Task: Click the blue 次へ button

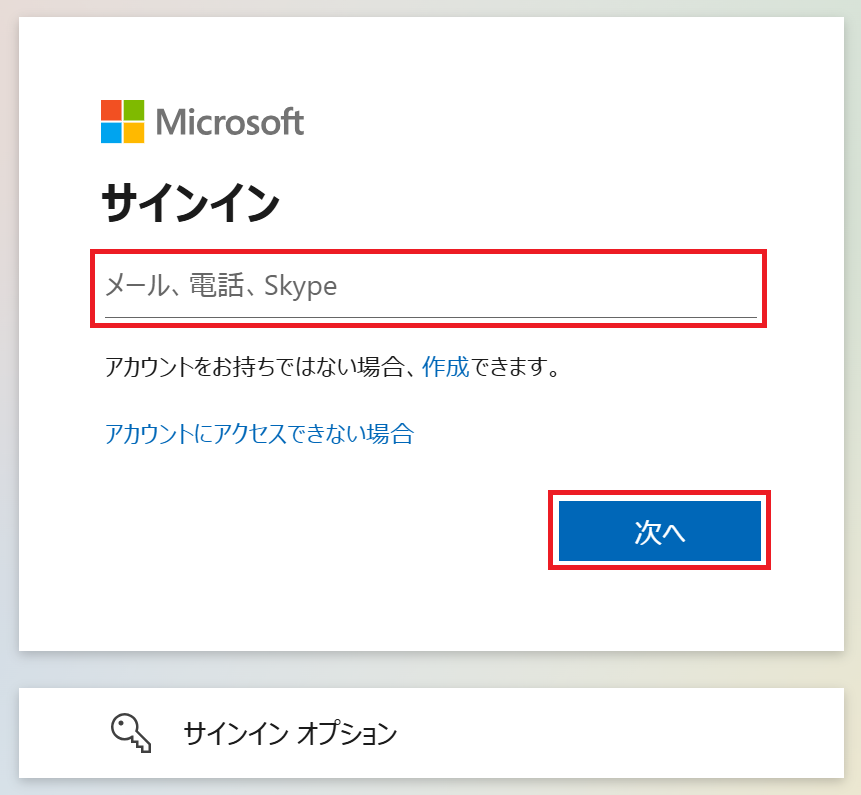Action: coord(659,531)
